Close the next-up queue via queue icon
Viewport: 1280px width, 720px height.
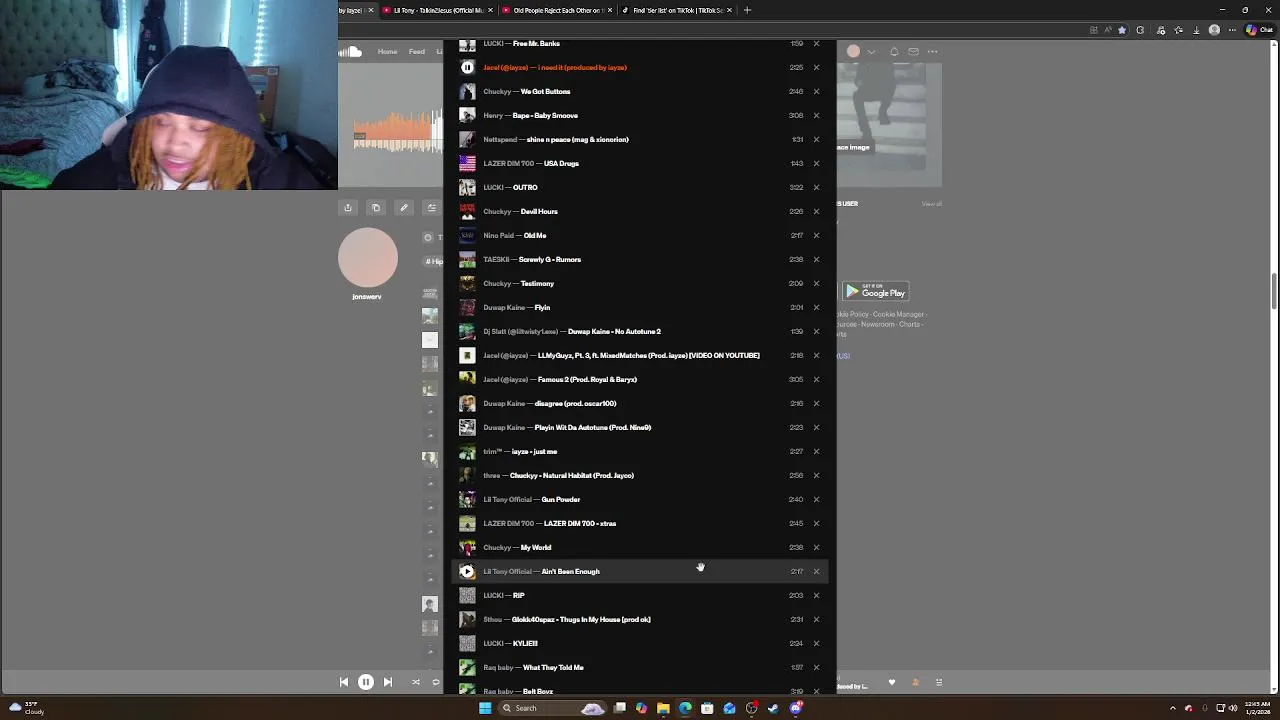click(x=939, y=682)
